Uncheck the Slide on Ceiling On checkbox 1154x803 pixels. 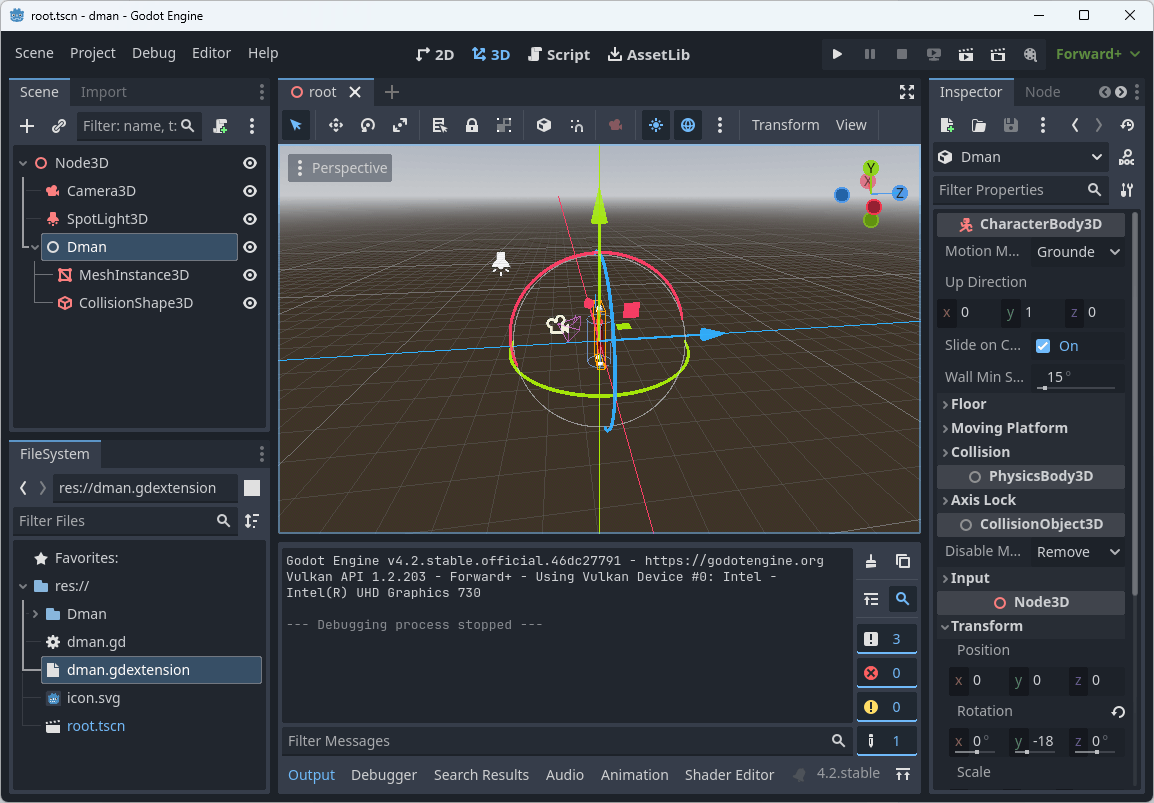click(1043, 346)
